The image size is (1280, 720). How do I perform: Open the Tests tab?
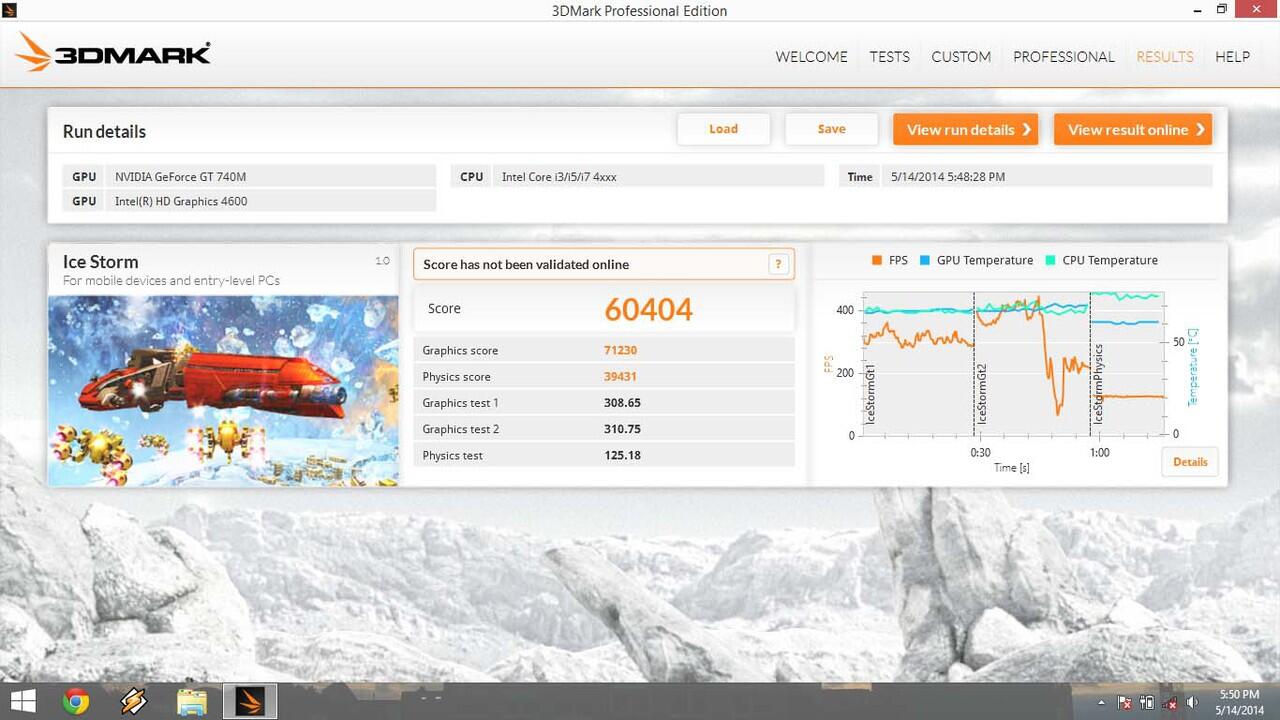point(889,57)
